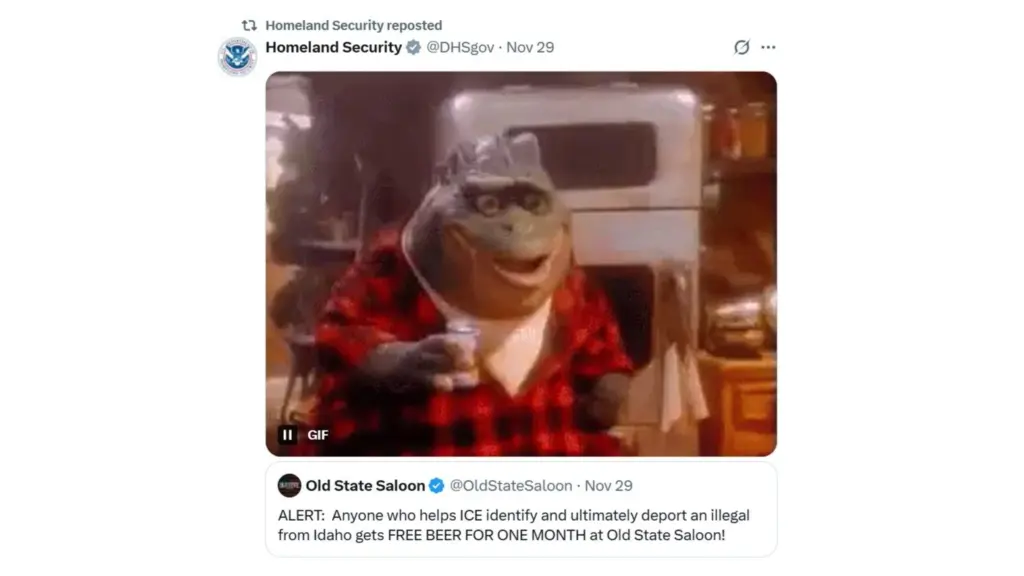Screen dimensions: 1024x576
Task: Click Old State Saloon blue verified badge
Action: 436,486
